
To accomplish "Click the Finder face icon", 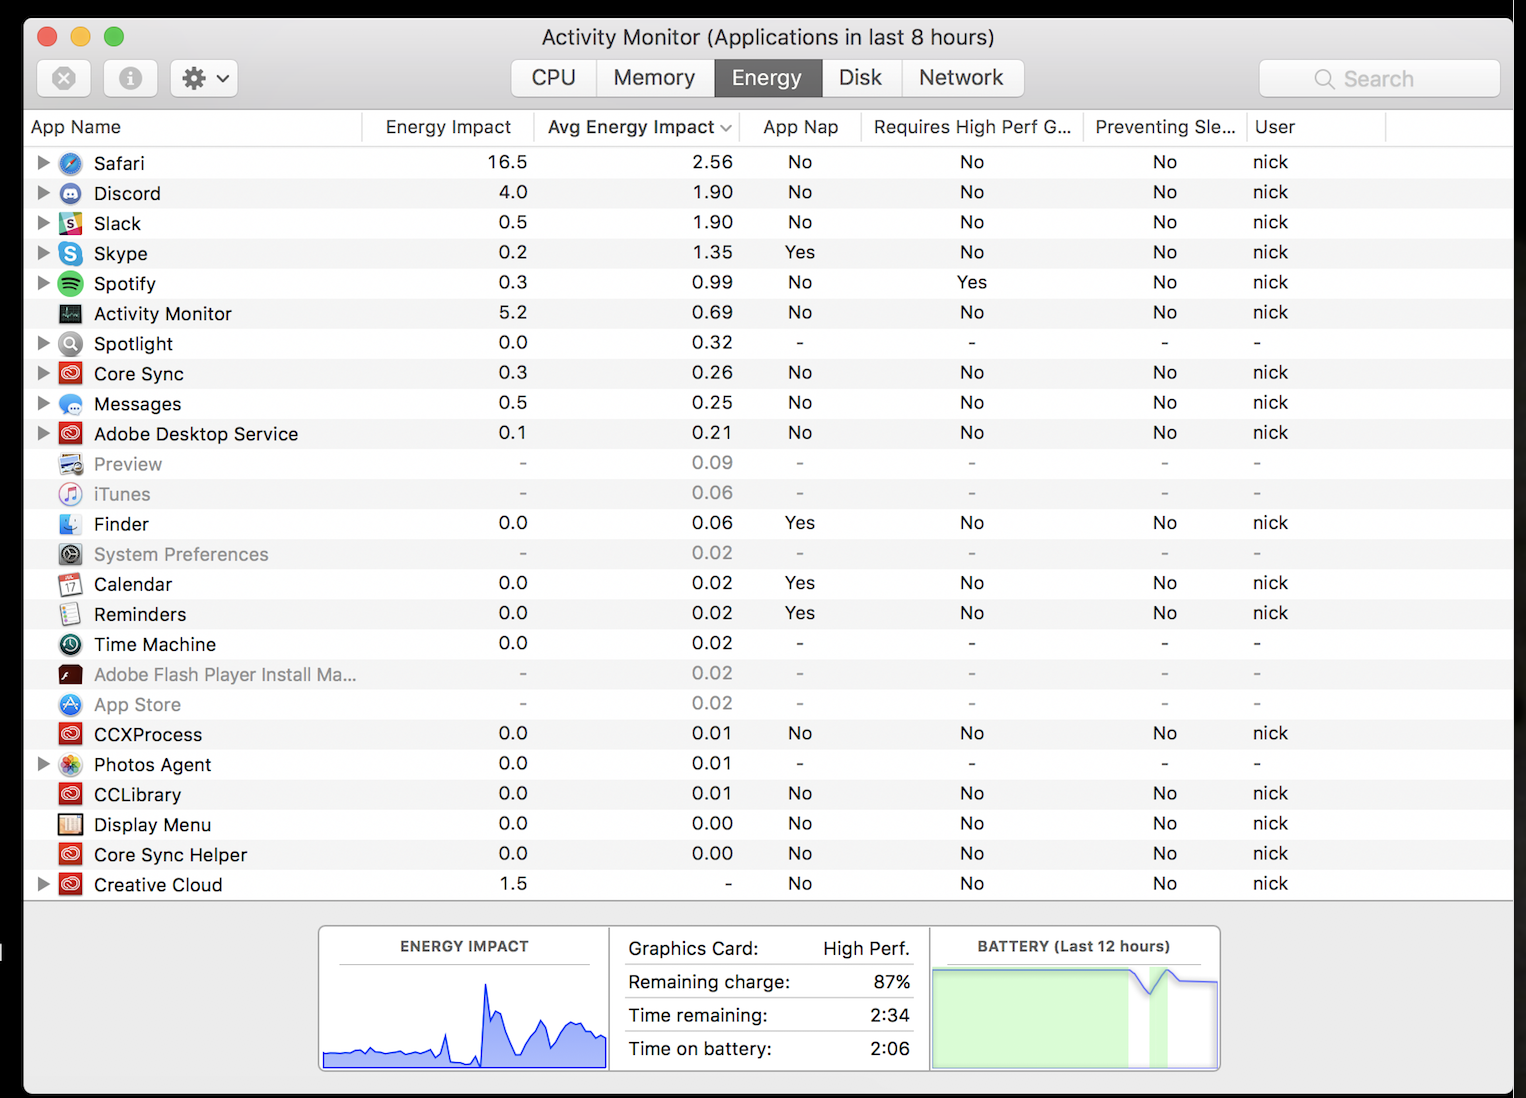I will [70, 524].
